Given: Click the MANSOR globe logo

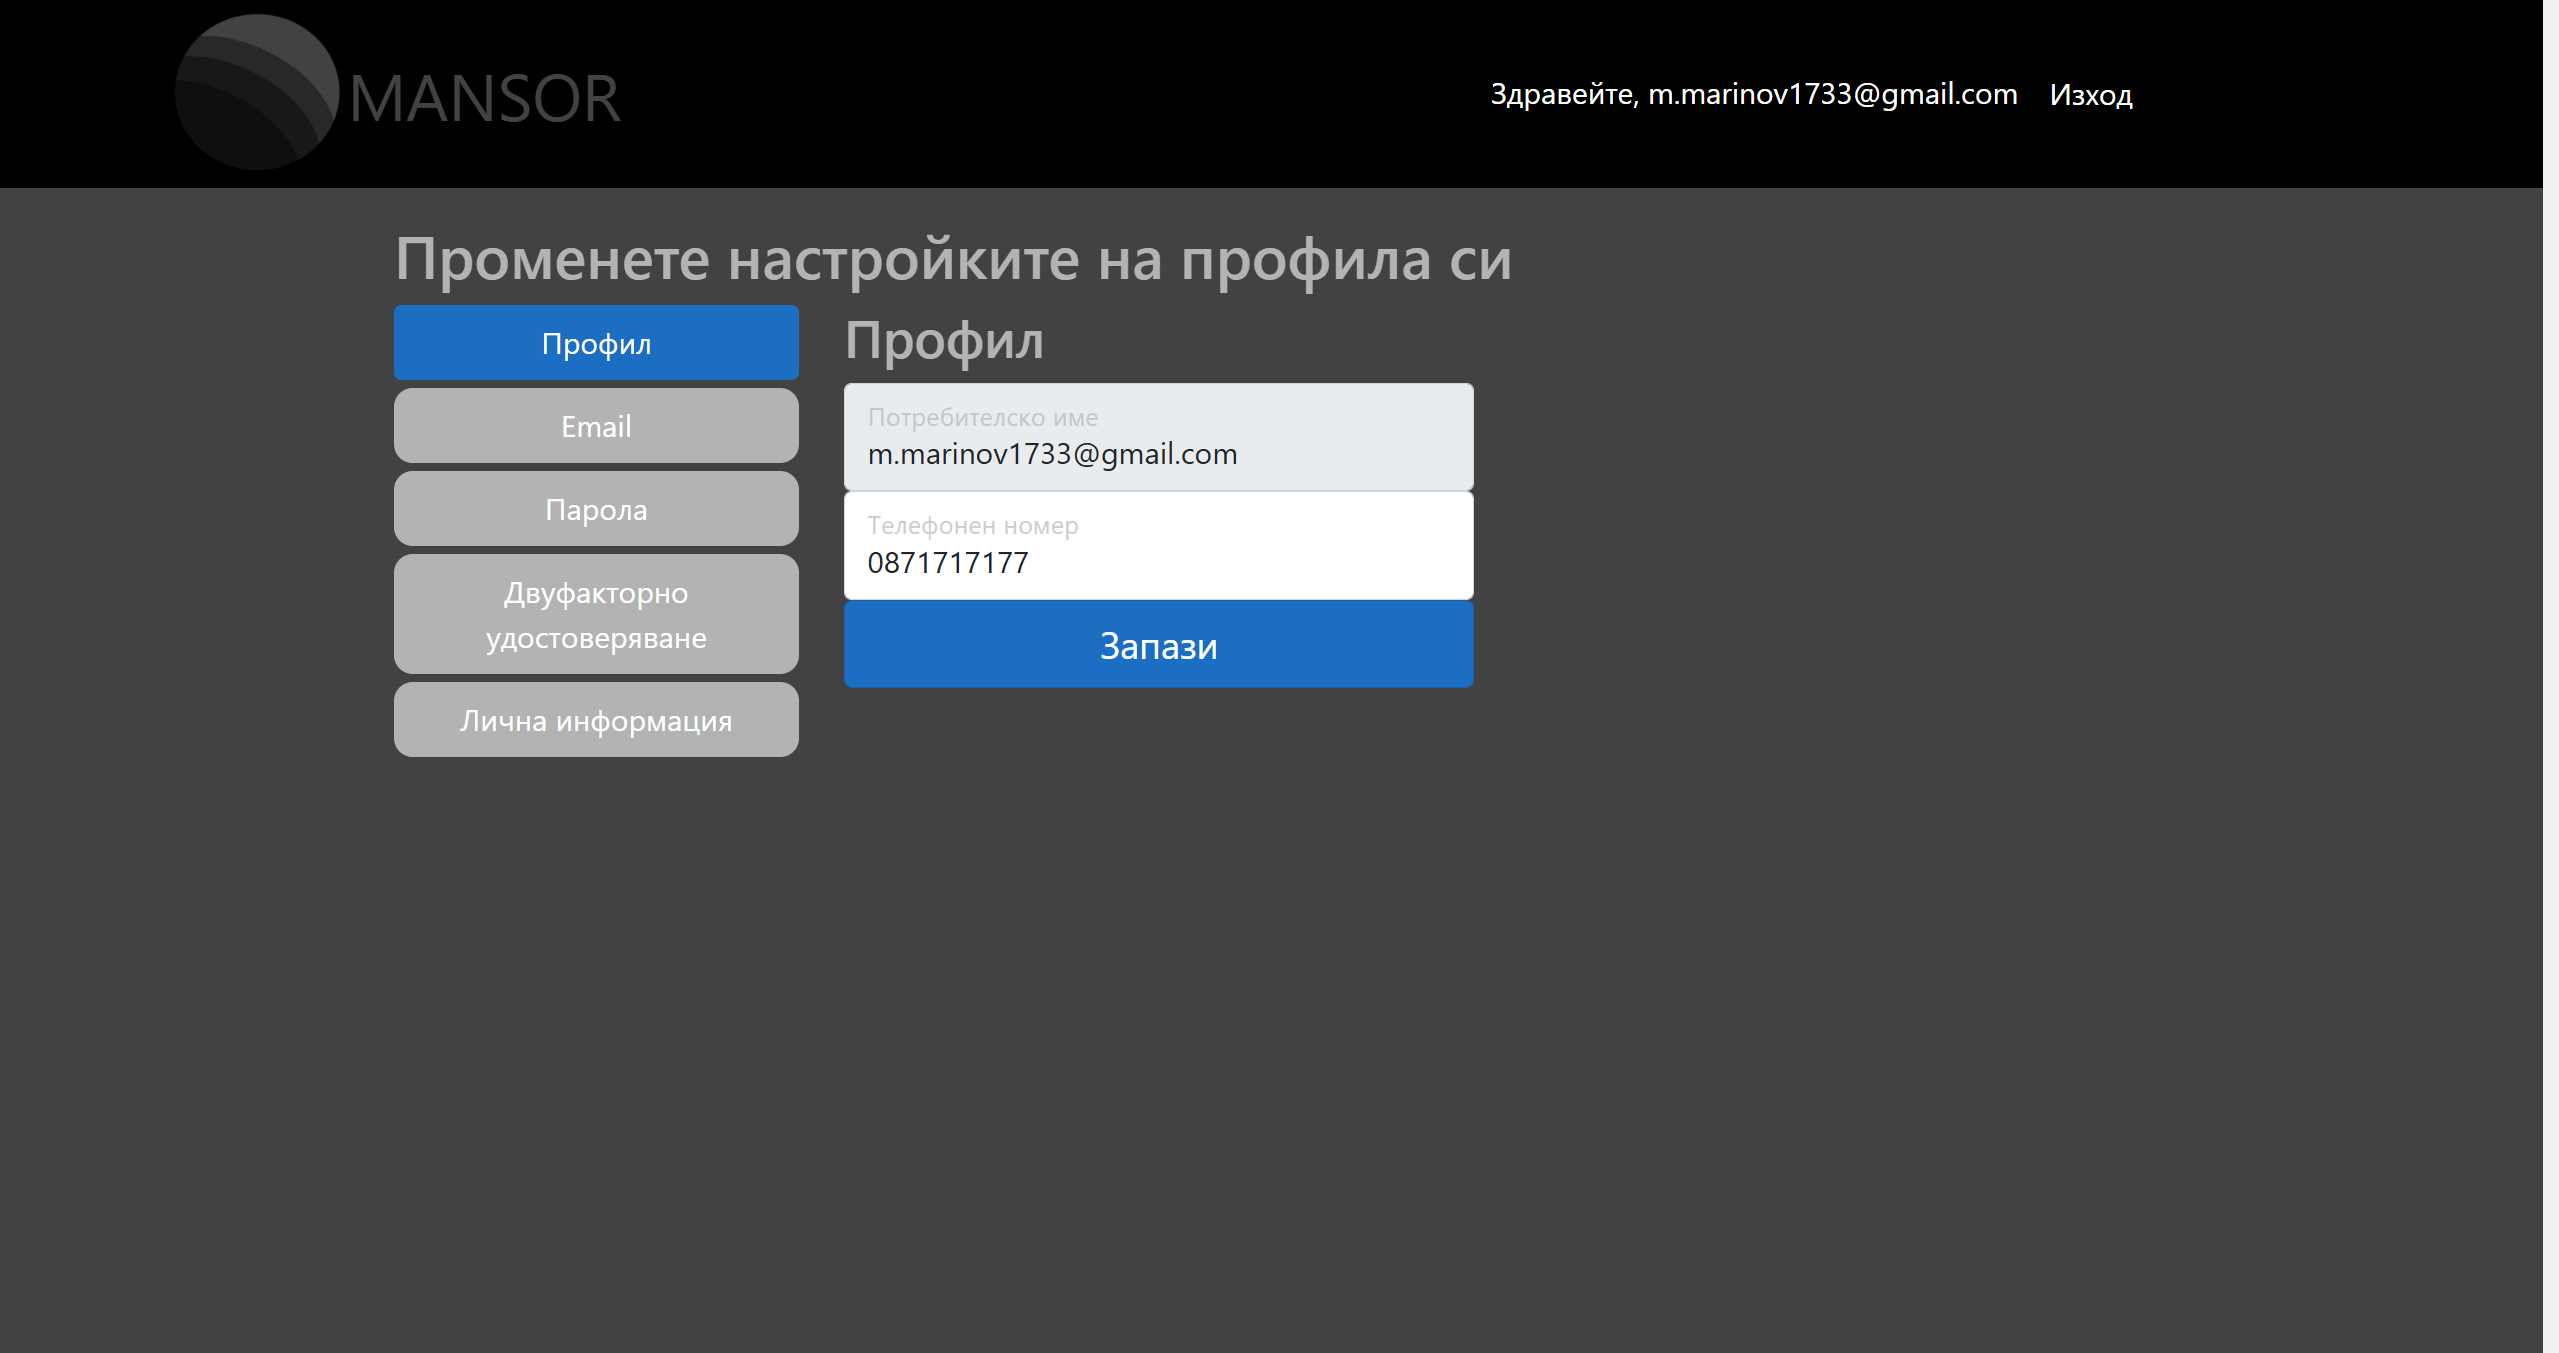Looking at the screenshot, I should click(x=257, y=92).
